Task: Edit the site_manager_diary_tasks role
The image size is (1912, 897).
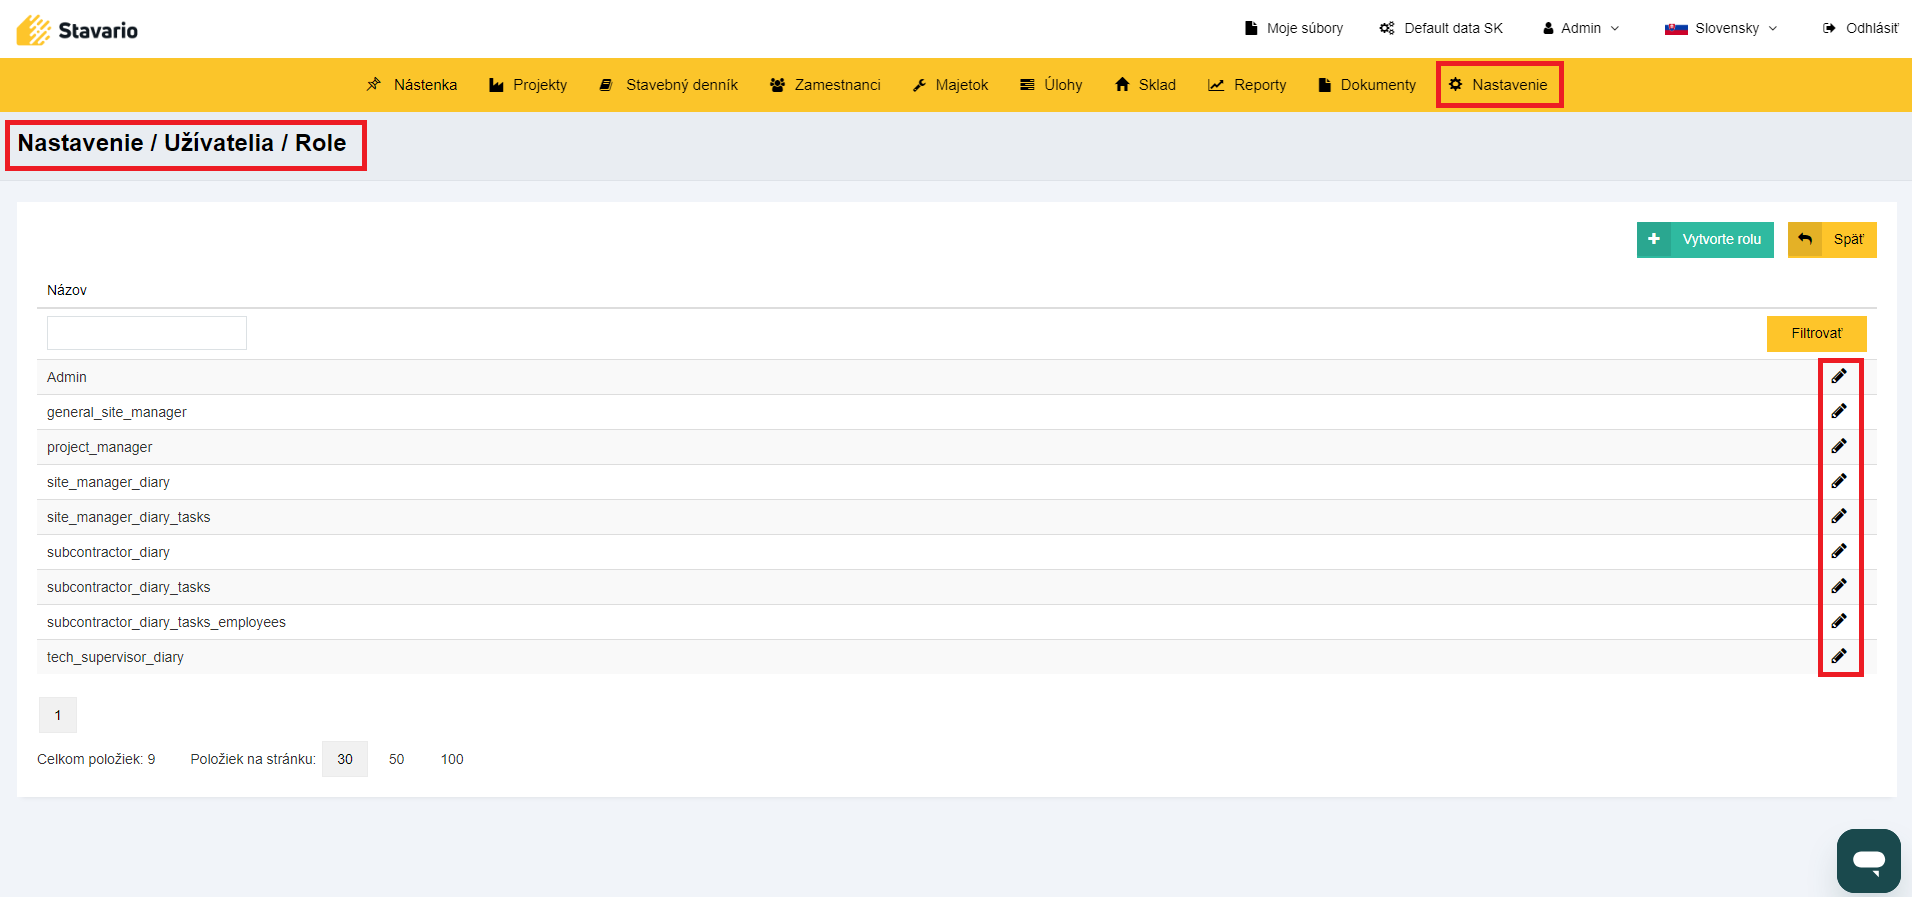Action: point(1839,517)
